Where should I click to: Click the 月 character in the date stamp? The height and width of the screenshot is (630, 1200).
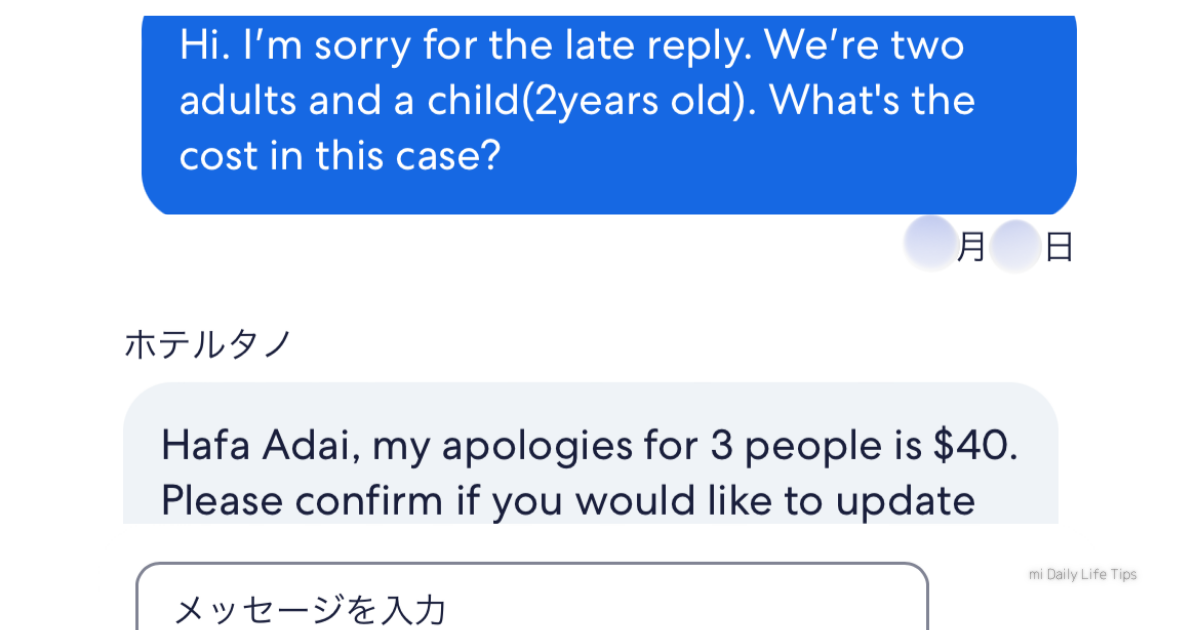(x=971, y=247)
